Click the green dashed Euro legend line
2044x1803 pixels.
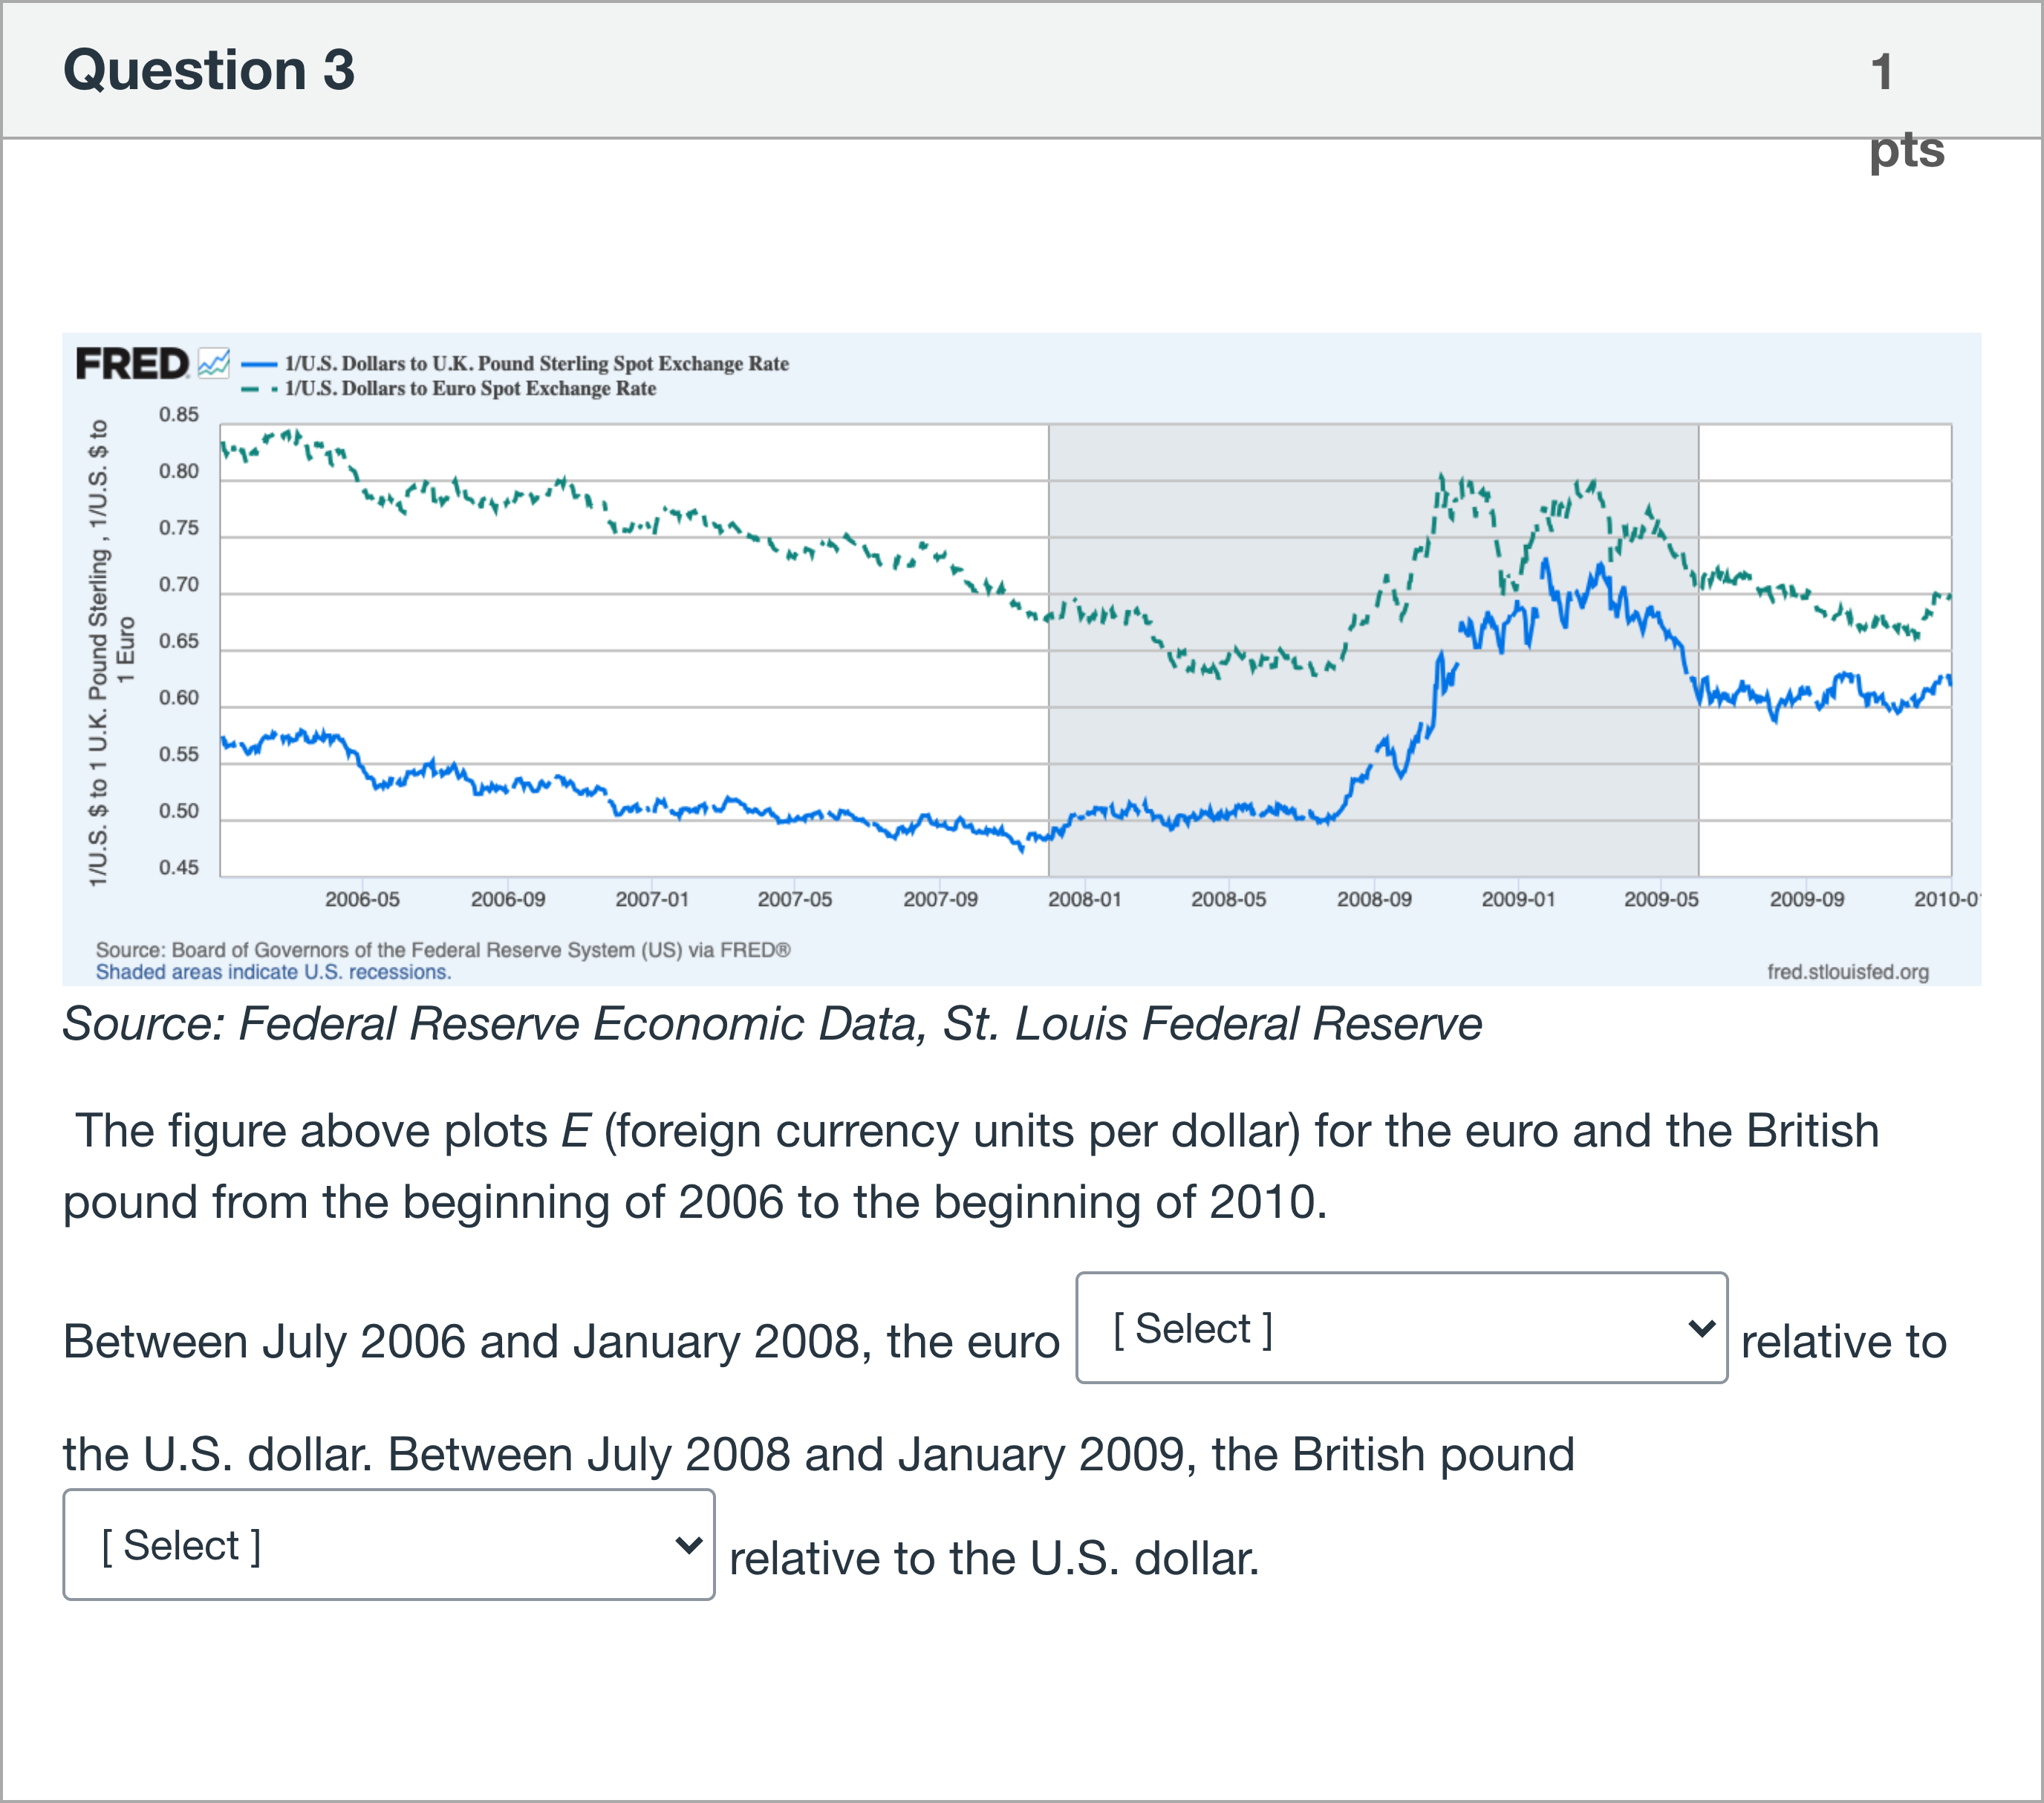click(x=259, y=389)
